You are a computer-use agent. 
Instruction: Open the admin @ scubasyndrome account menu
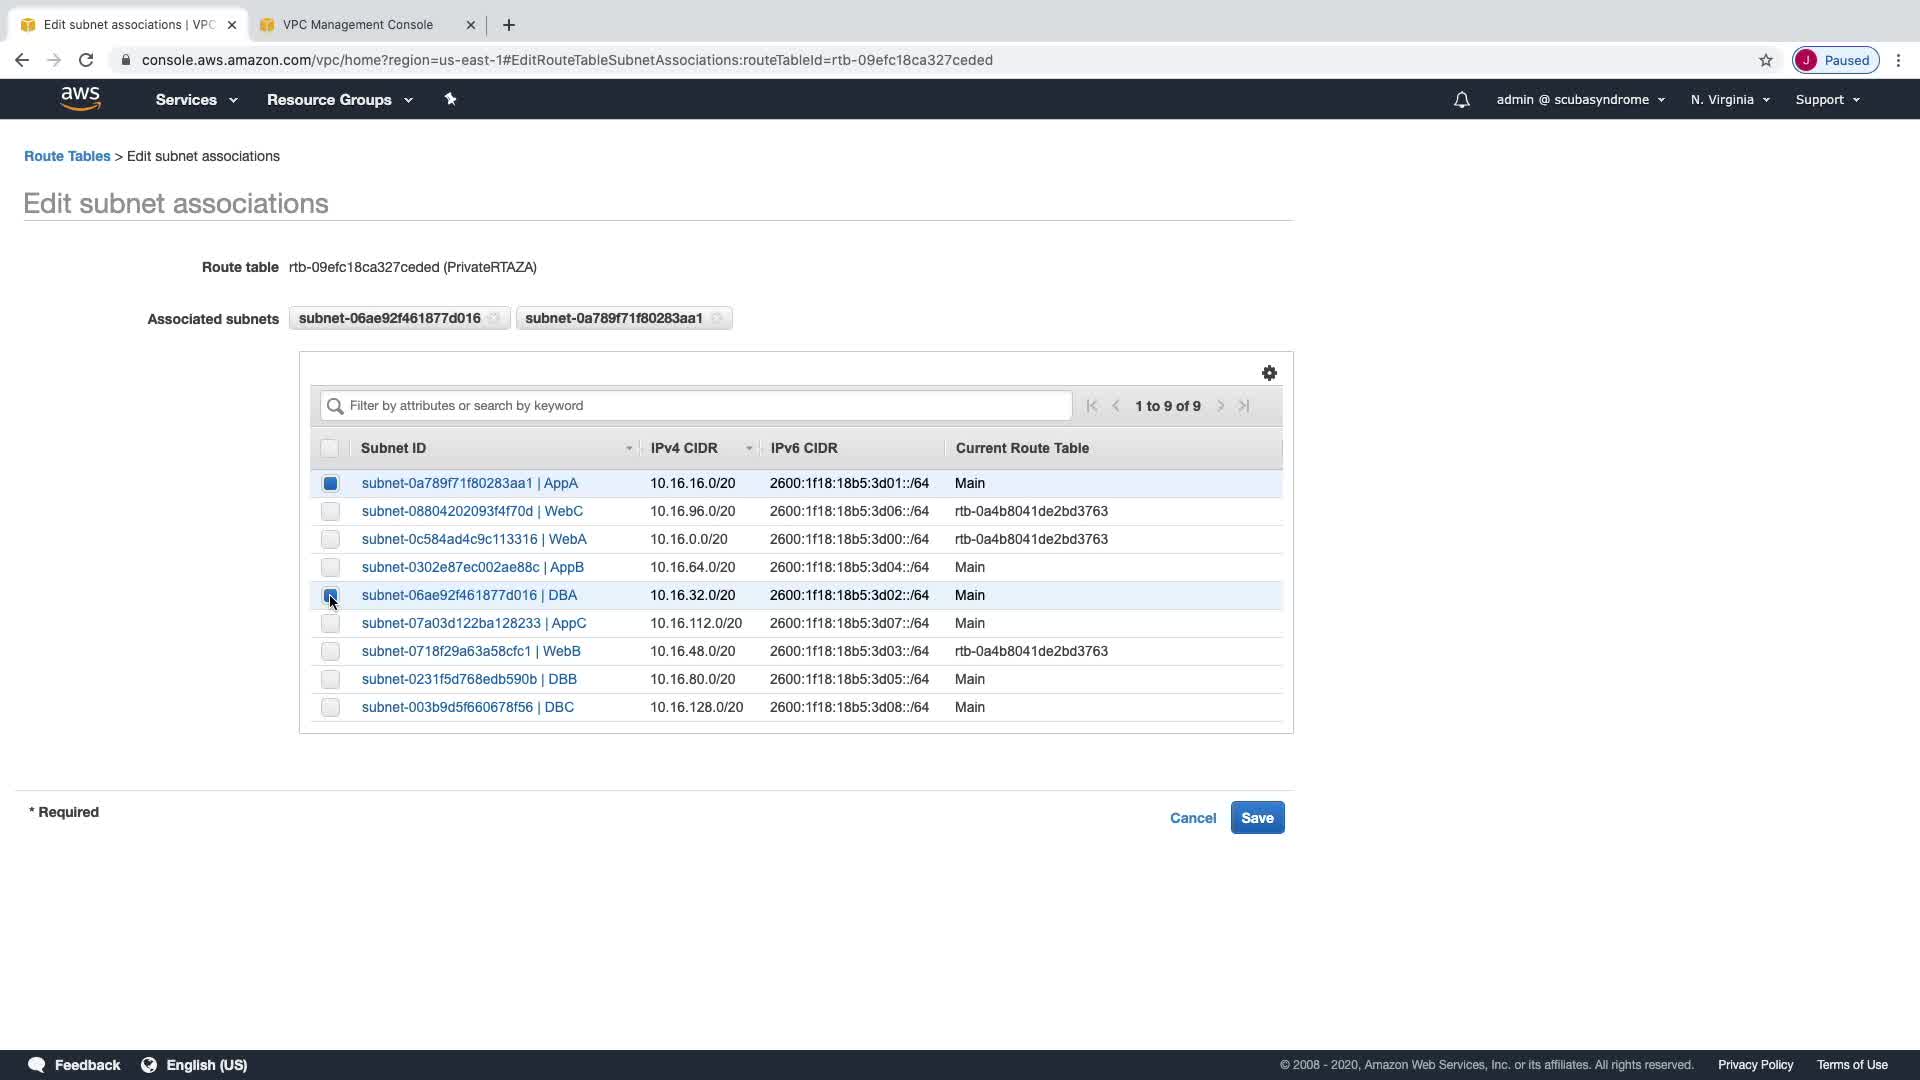pyautogui.click(x=1580, y=100)
